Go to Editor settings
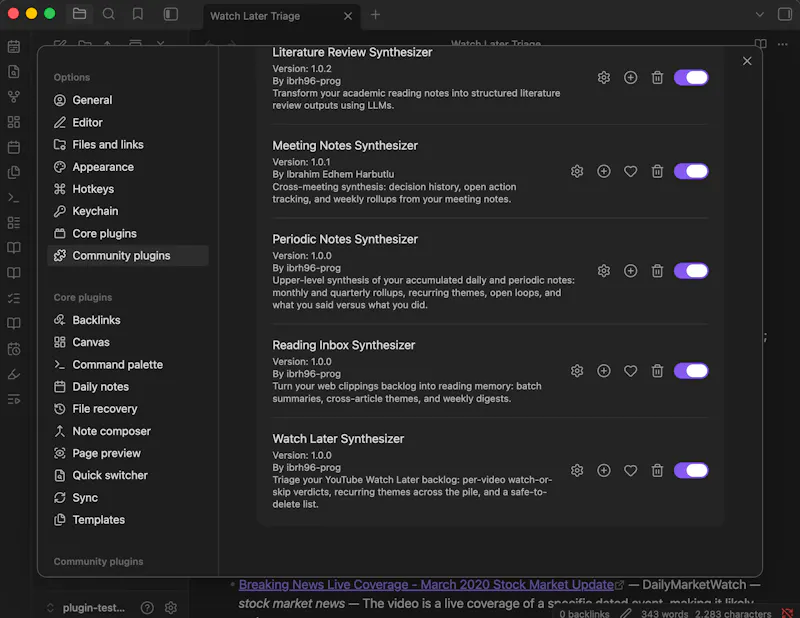The height and width of the screenshot is (618, 800). click(128, 122)
